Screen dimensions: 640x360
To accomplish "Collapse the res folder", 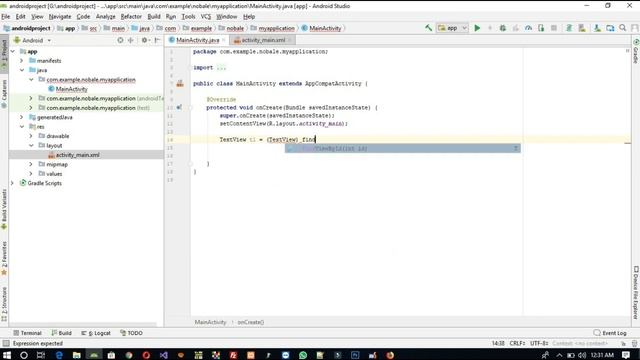I will click(x=22, y=127).
